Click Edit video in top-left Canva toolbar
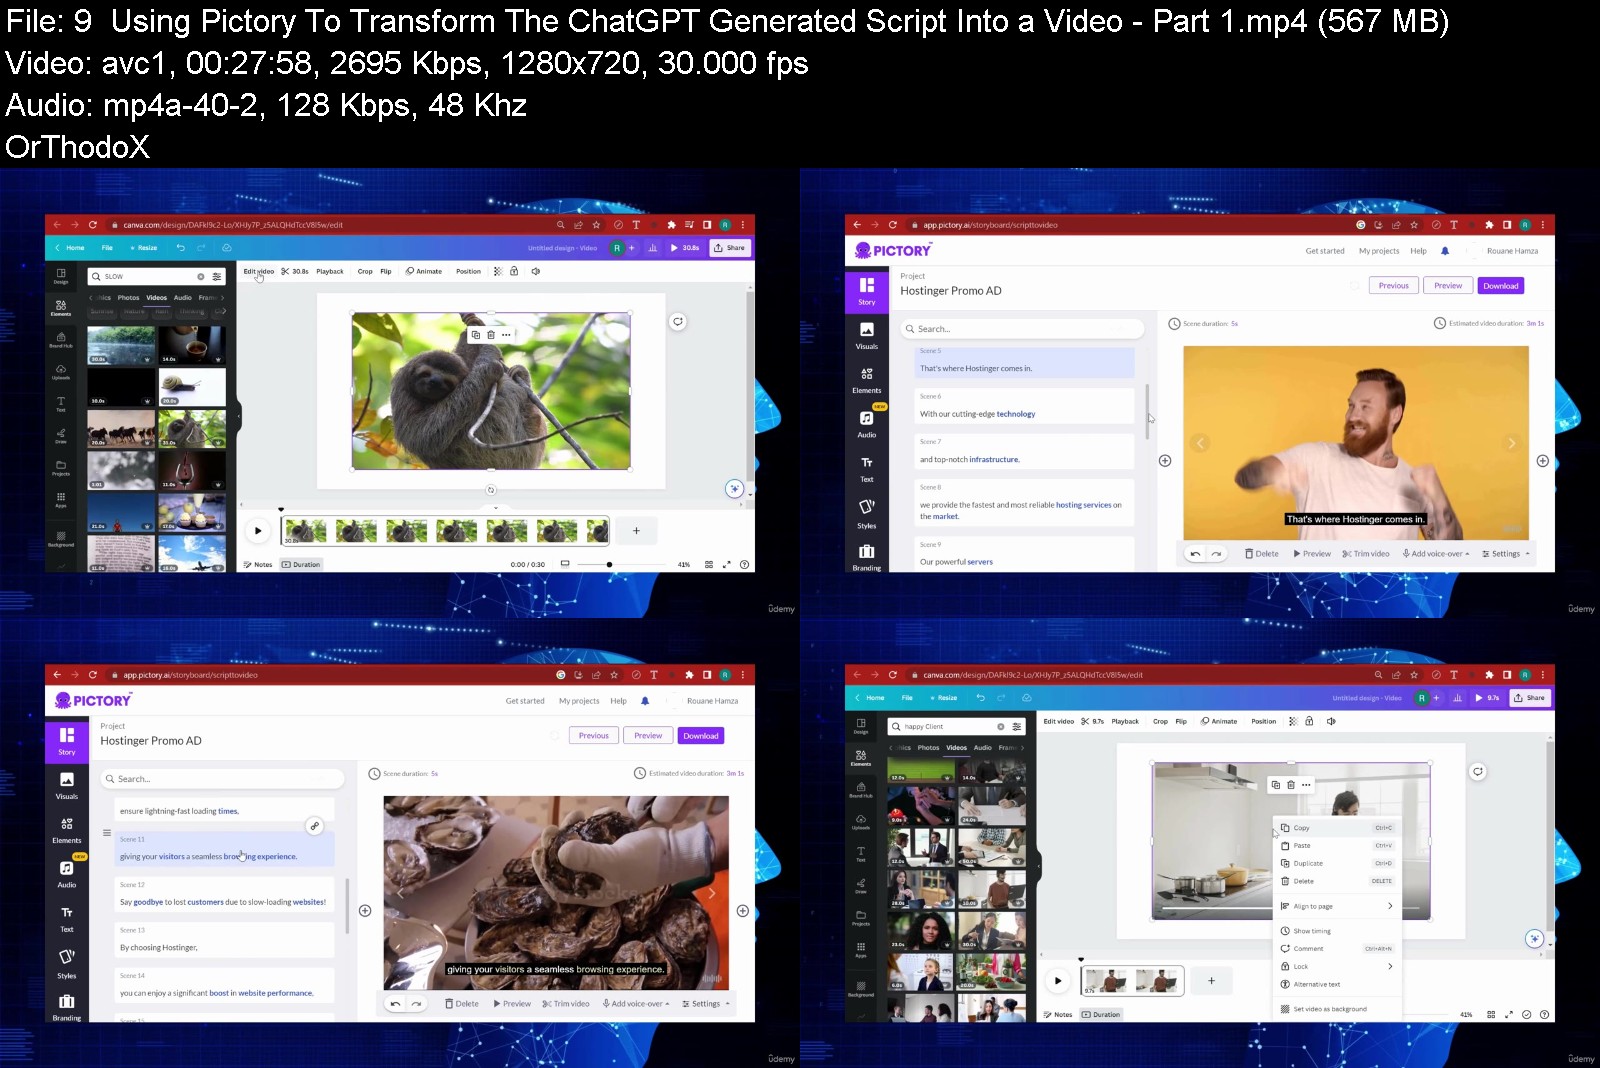 [x=259, y=271]
